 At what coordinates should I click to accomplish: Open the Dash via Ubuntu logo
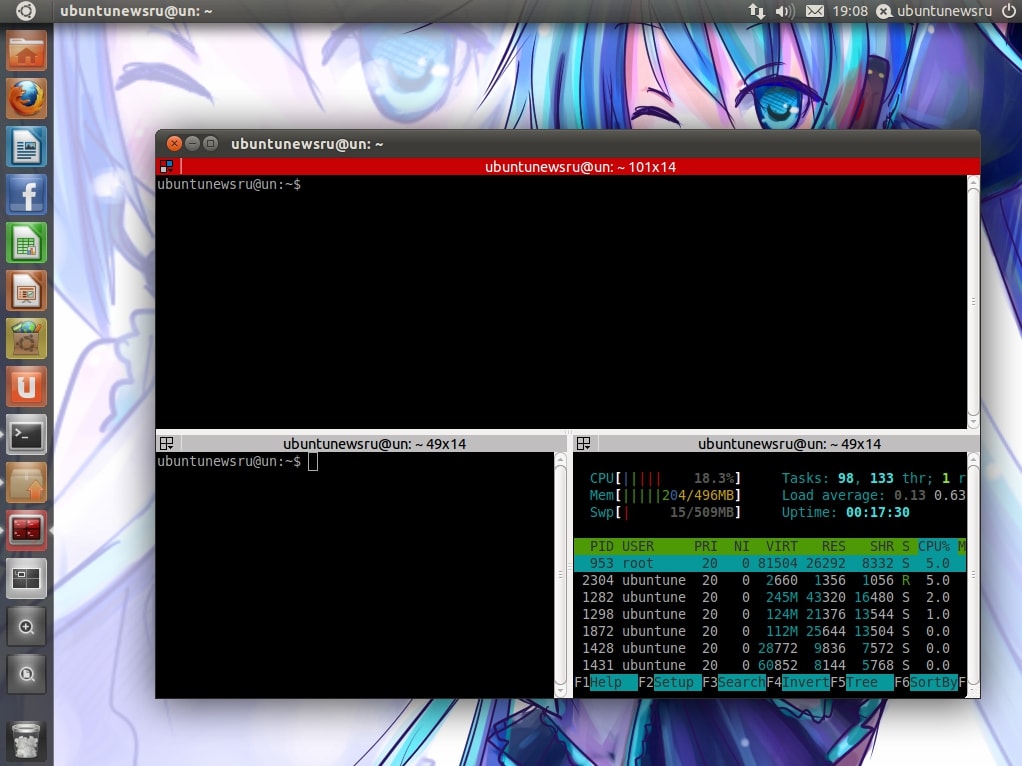26,11
